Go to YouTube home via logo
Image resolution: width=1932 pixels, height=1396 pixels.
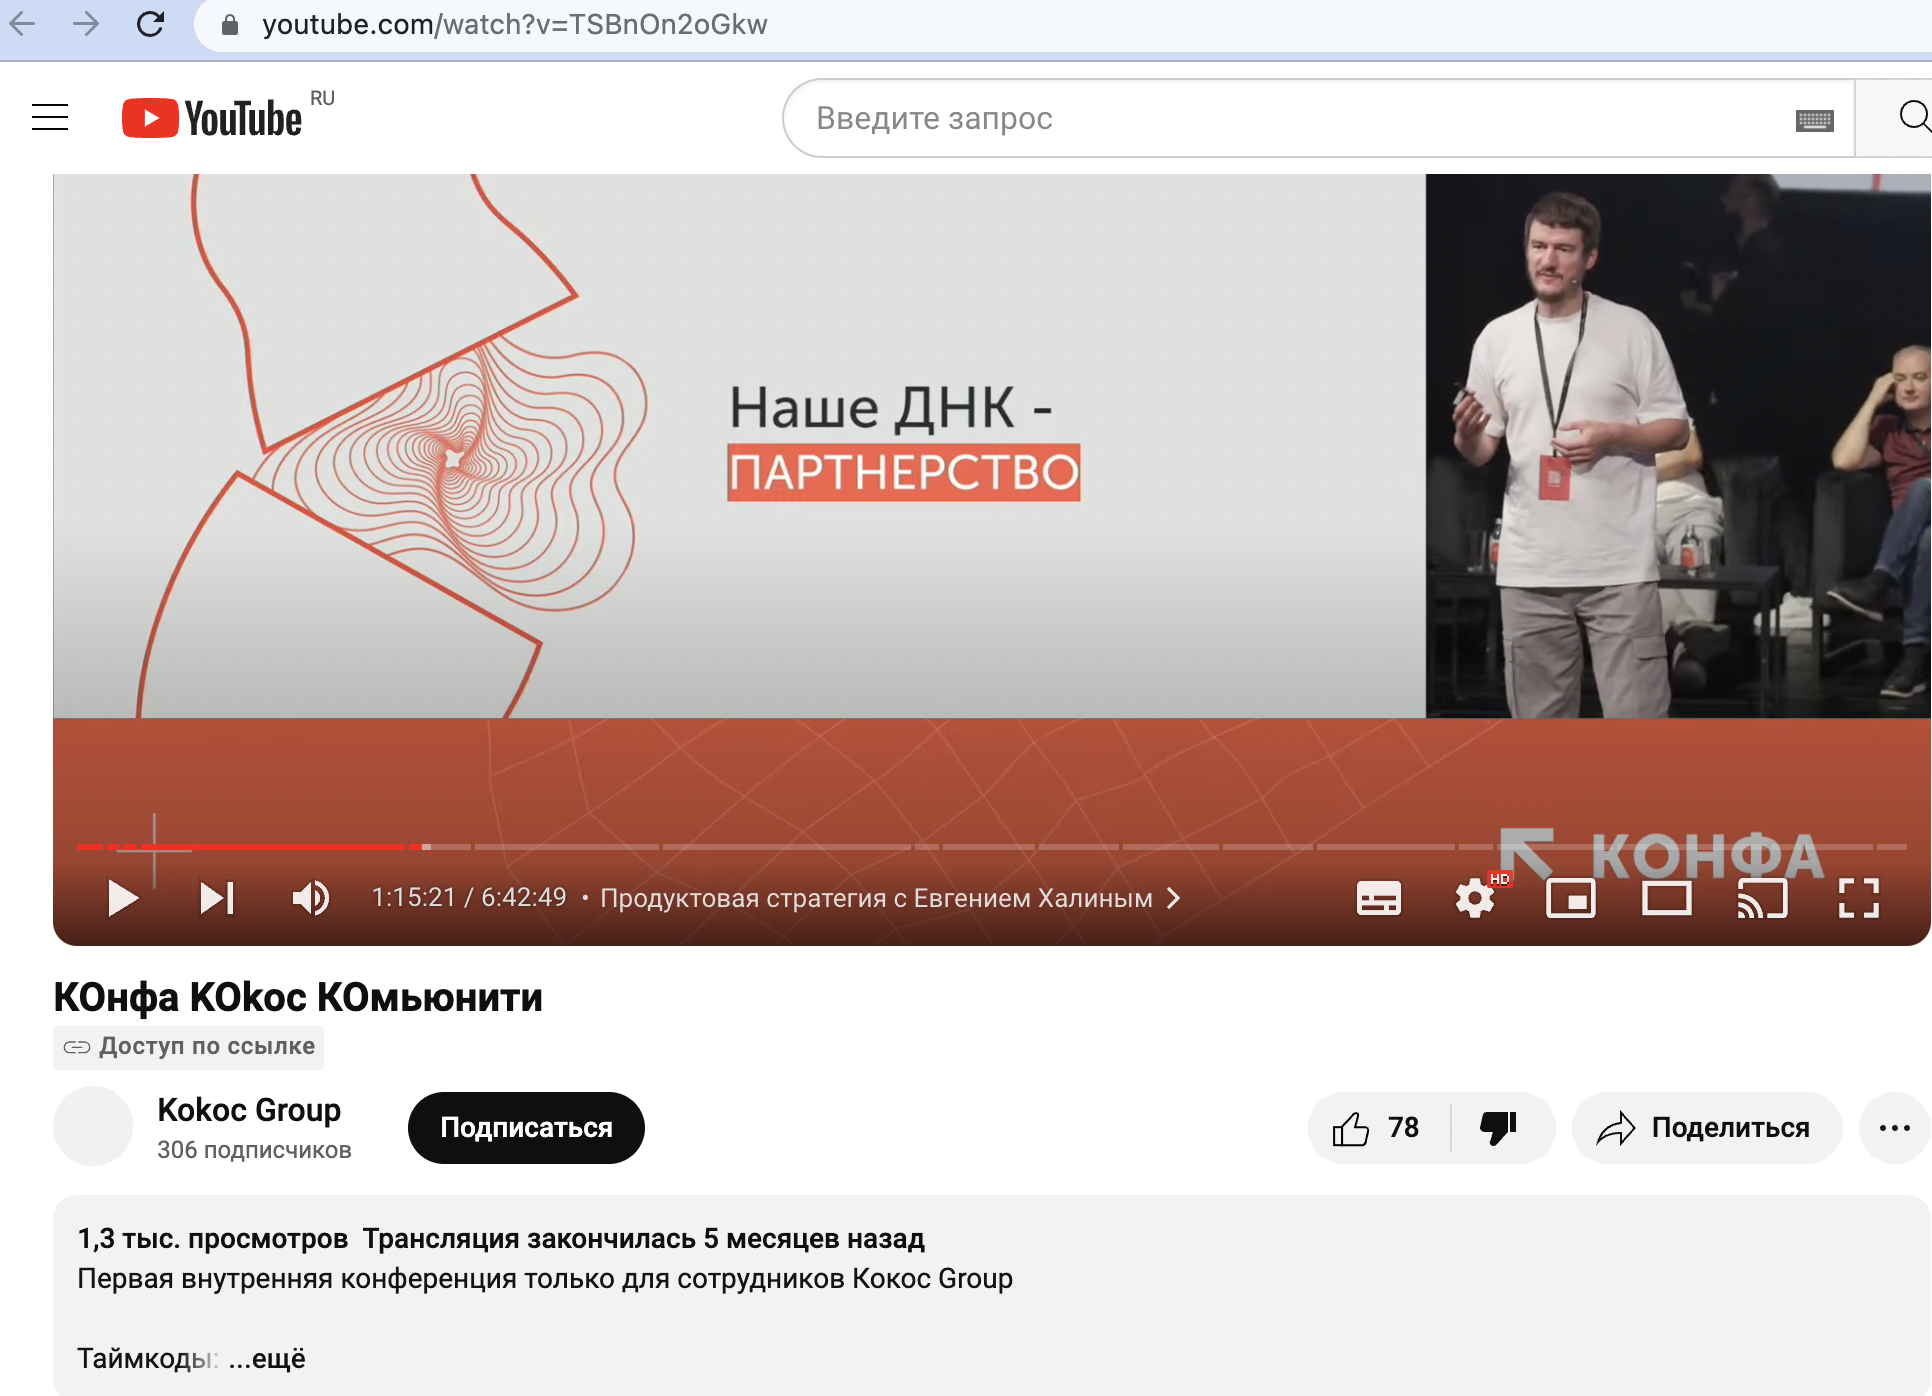pos(212,118)
